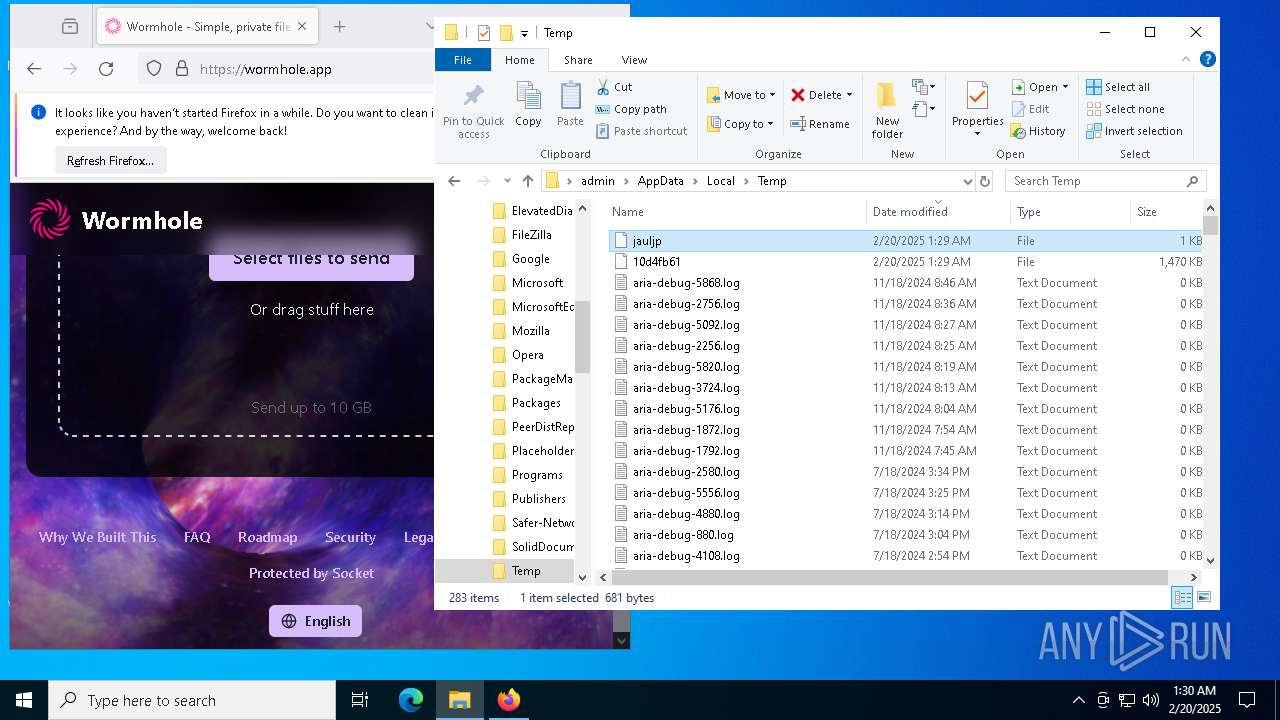Open the History ribbon item
The height and width of the screenshot is (720, 1280).
pos(1038,131)
